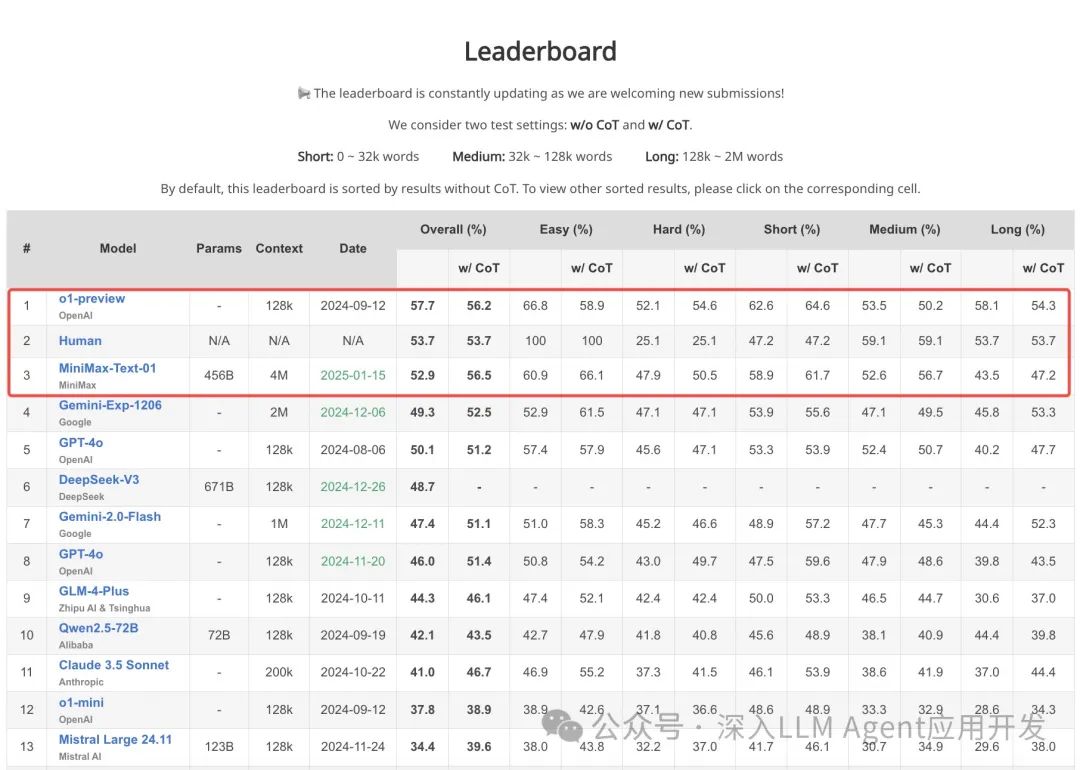Click overall score 52.9 for MiniMax-Text-01
The height and width of the screenshot is (770, 1080).
click(422, 375)
